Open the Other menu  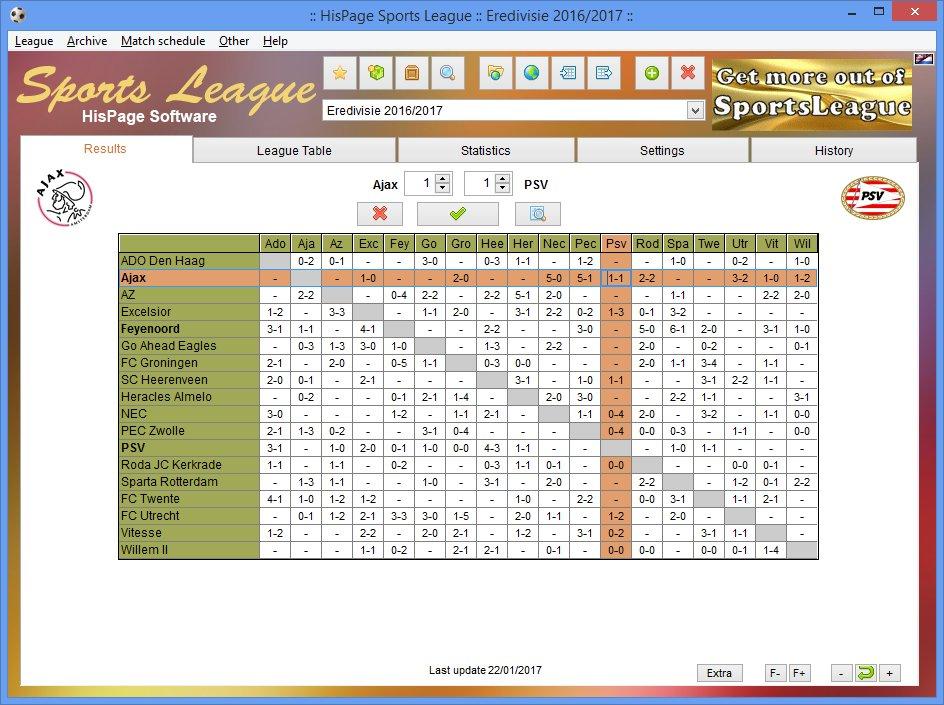tap(234, 41)
